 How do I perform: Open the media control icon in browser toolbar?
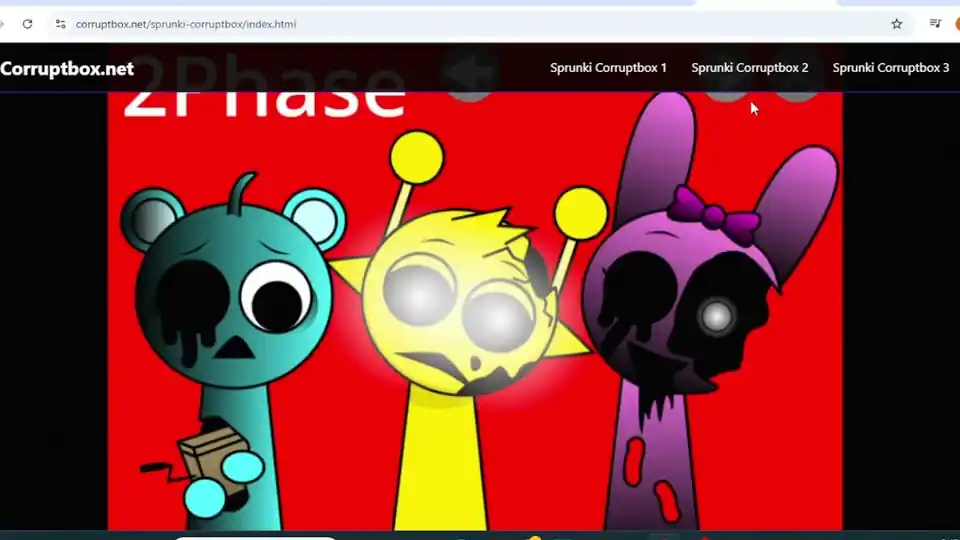pos(935,23)
